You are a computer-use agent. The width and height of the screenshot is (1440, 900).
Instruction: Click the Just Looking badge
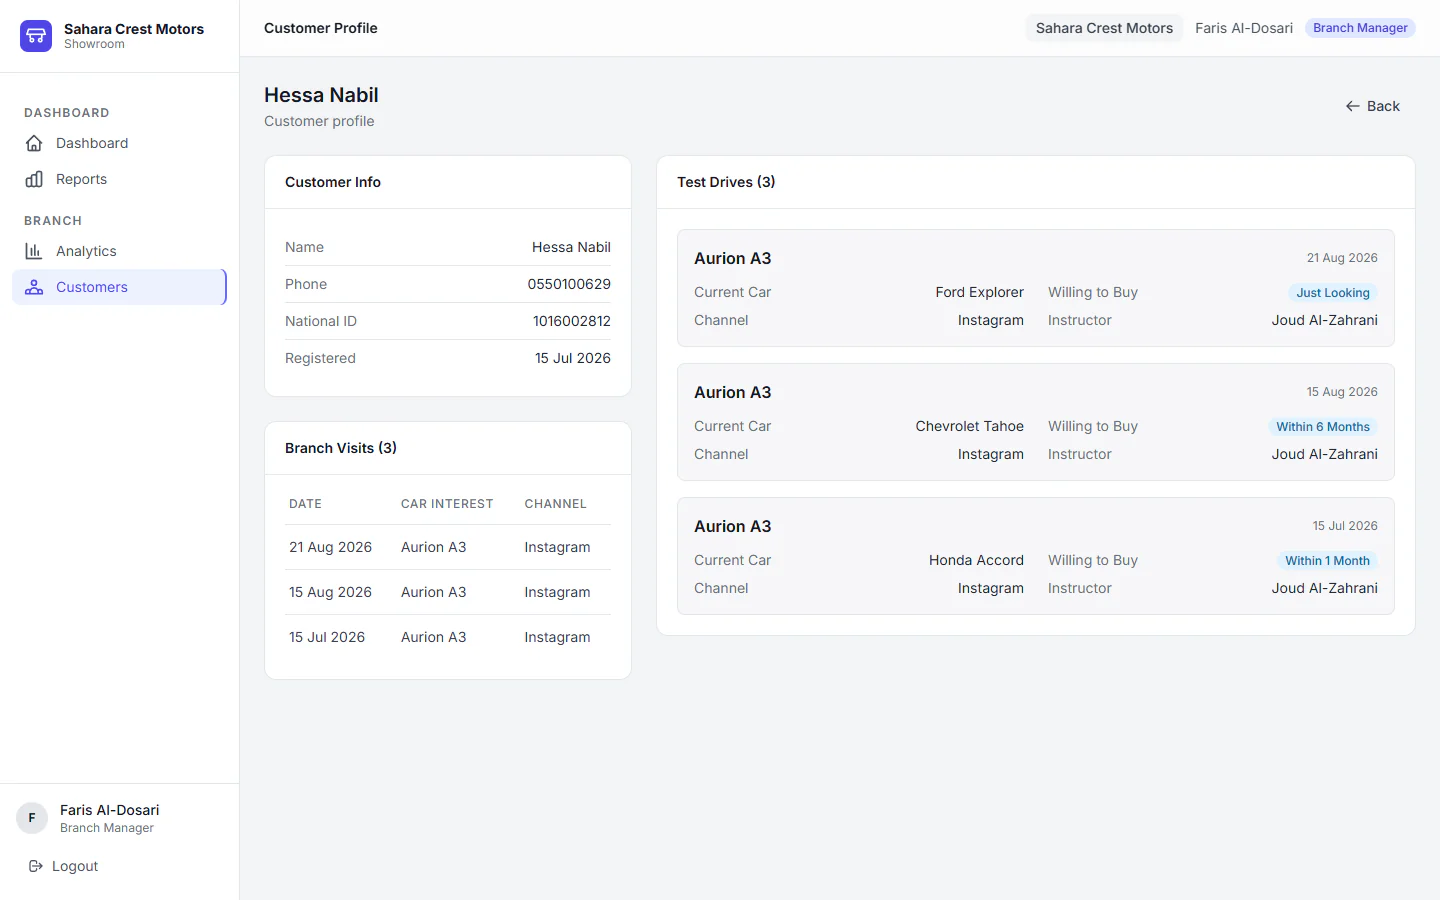click(1332, 293)
